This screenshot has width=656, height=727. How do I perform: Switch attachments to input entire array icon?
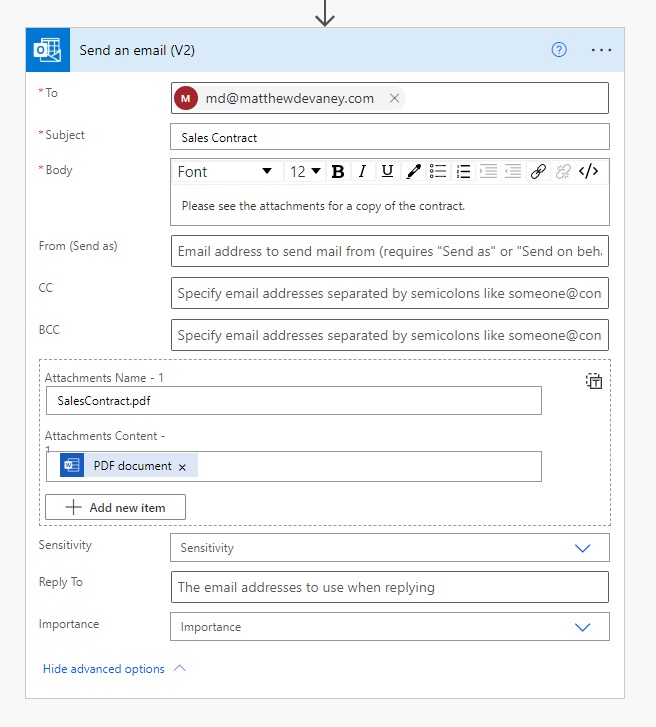point(594,381)
